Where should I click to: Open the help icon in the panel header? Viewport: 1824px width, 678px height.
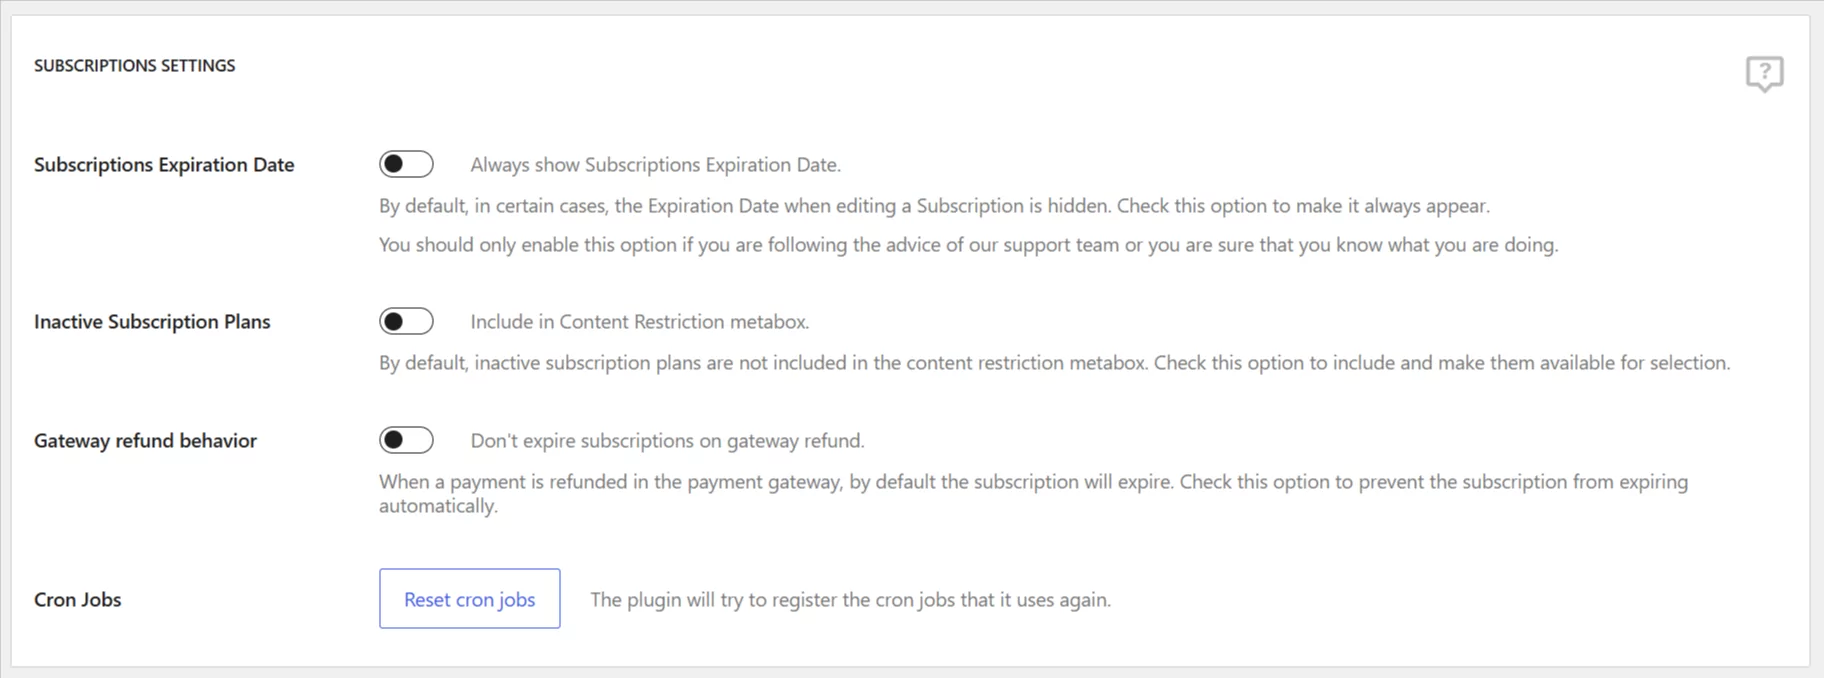pos(1764,73)
